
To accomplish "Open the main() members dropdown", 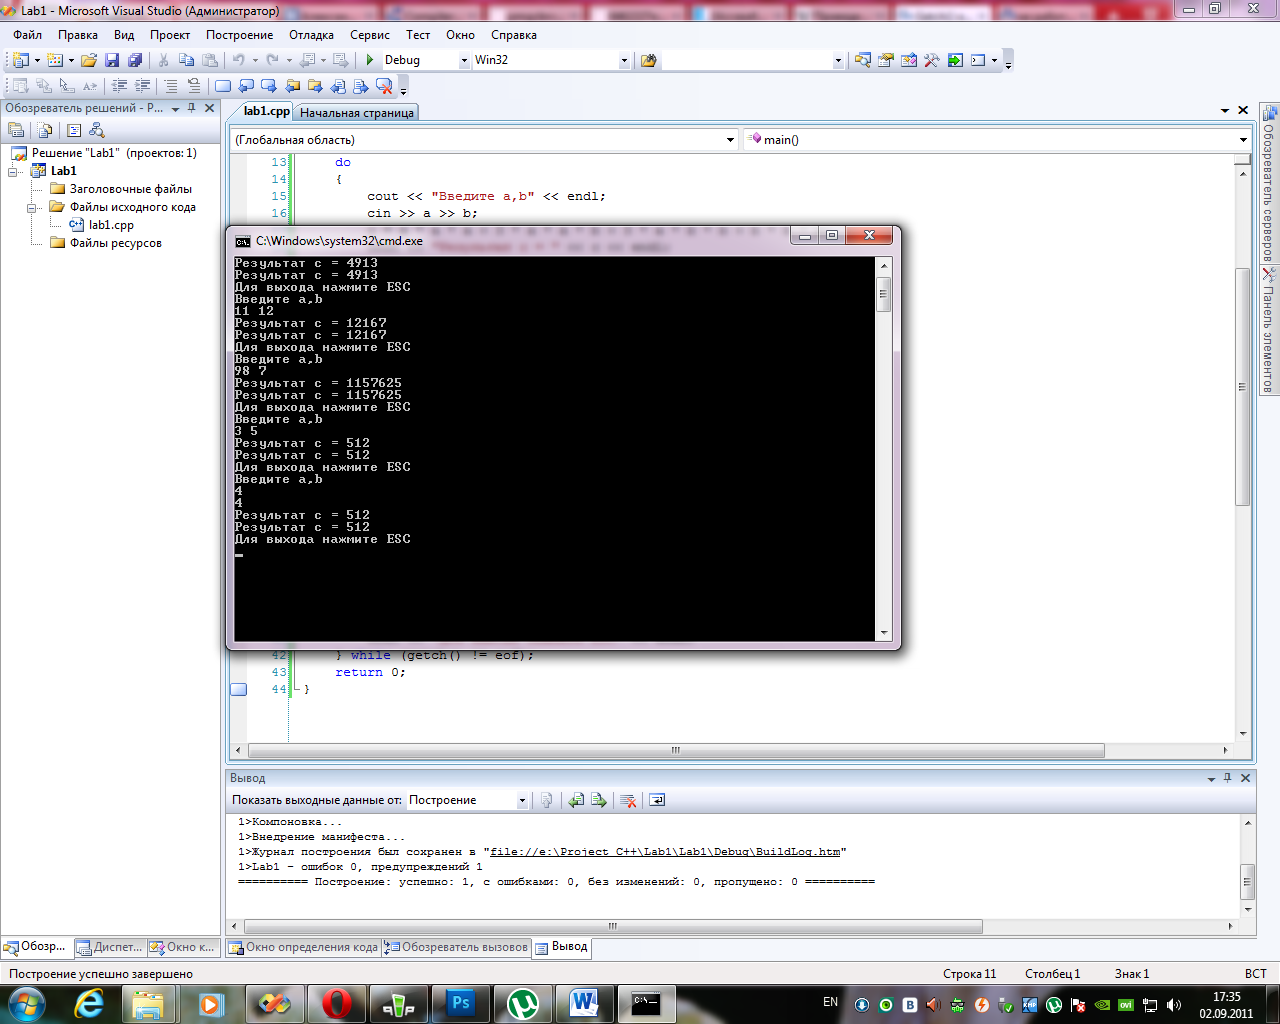I will [1243, 140].
